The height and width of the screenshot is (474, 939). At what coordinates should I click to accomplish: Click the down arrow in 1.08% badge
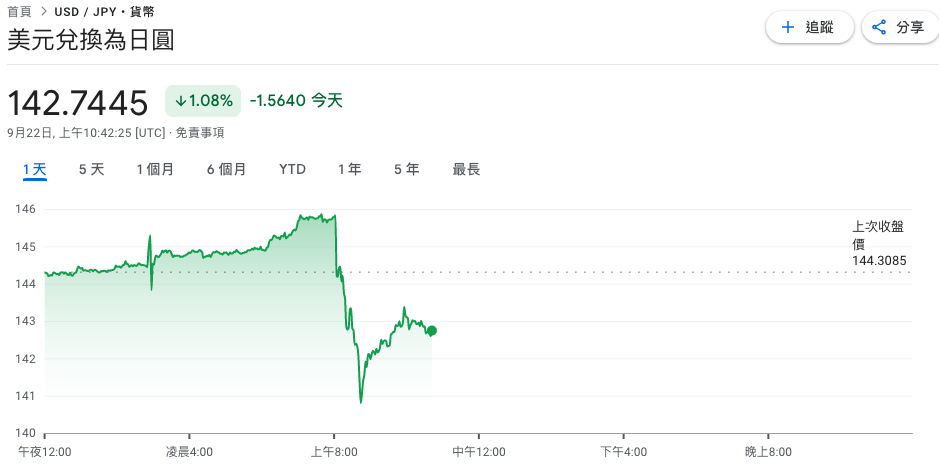point(180,101)
